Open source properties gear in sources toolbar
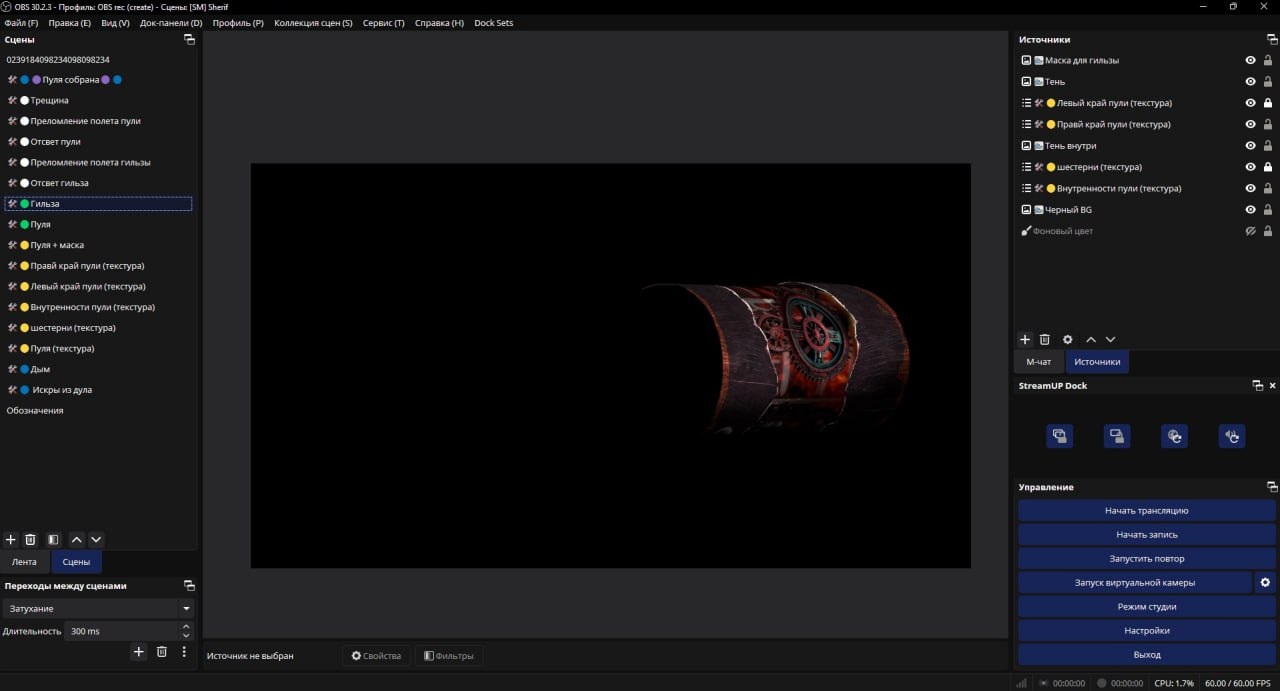Screen dimensions: 1280x691 (x=1067, y=340)
